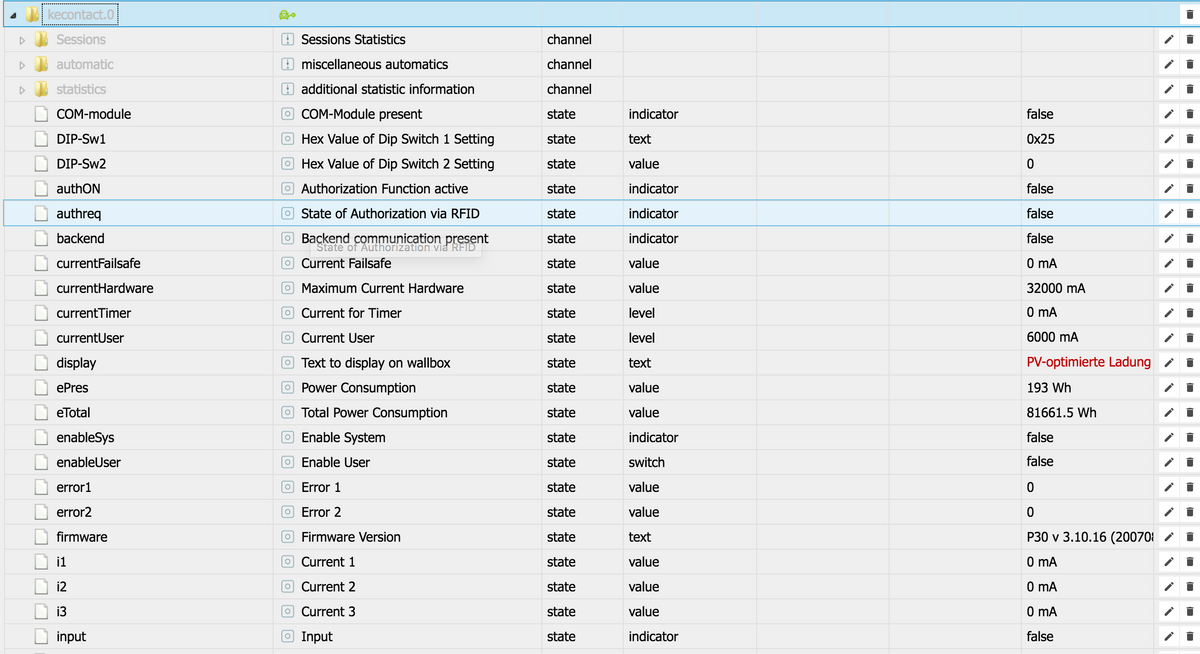Expand the Sessions folder

(23, 40)
